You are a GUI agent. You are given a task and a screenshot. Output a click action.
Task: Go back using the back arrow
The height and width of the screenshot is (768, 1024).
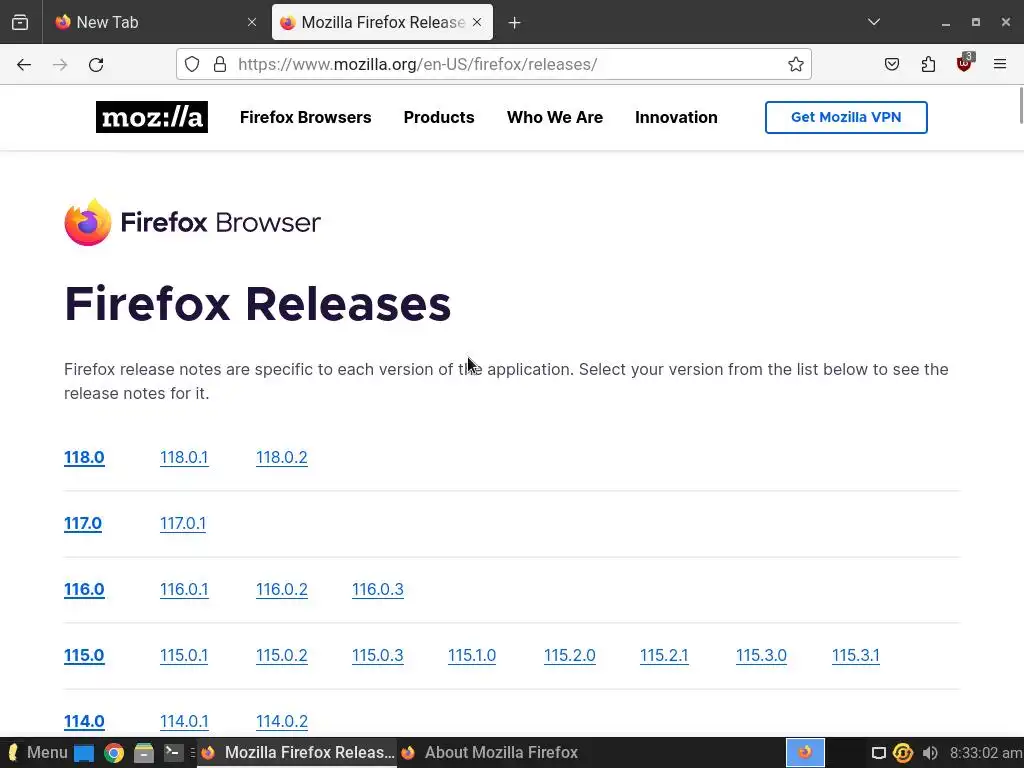pyautogui.click(x=24, y=65)
